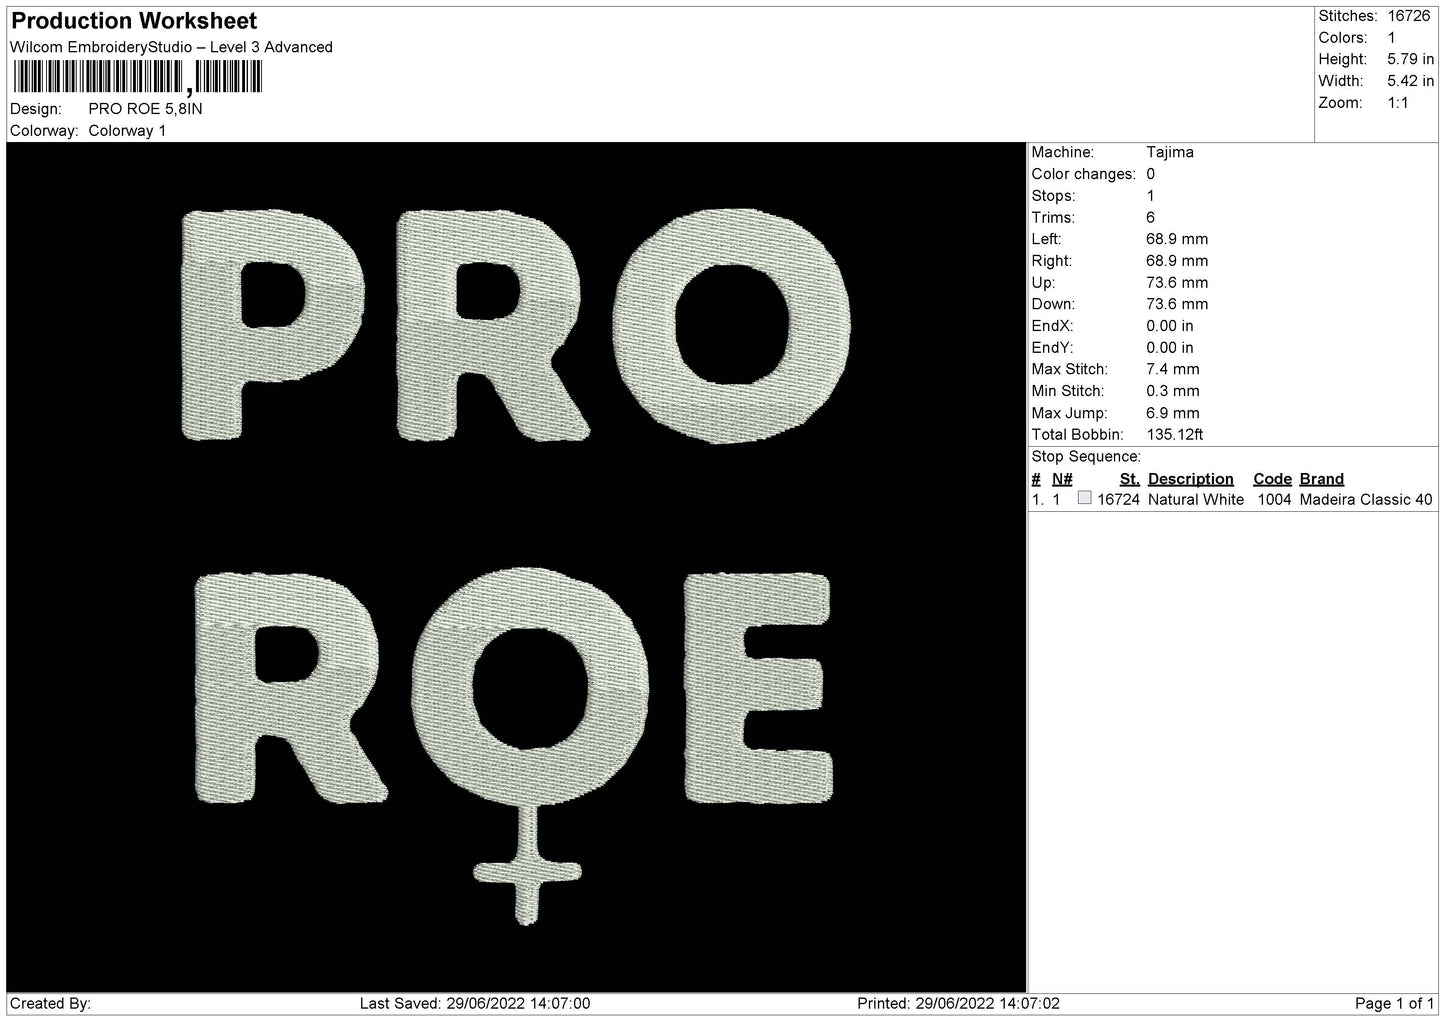Click the Colors value 1

tap(1391, 38)
